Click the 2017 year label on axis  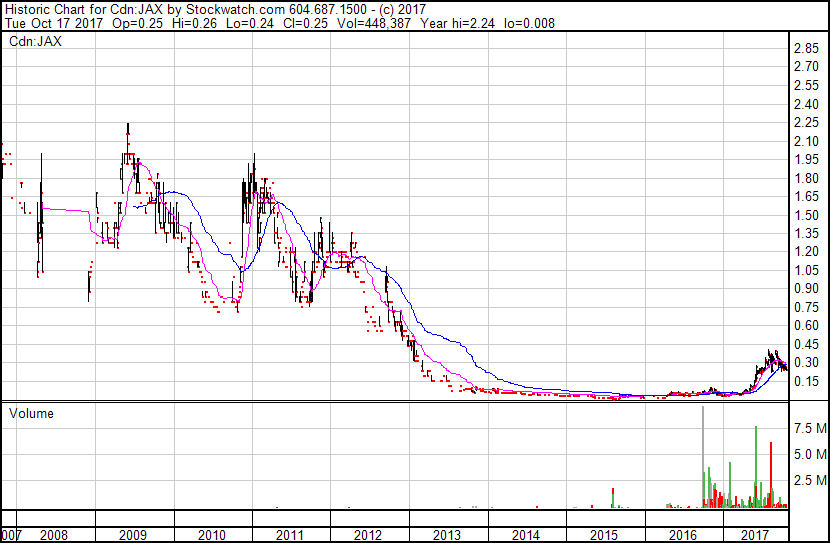coord(760,535)
